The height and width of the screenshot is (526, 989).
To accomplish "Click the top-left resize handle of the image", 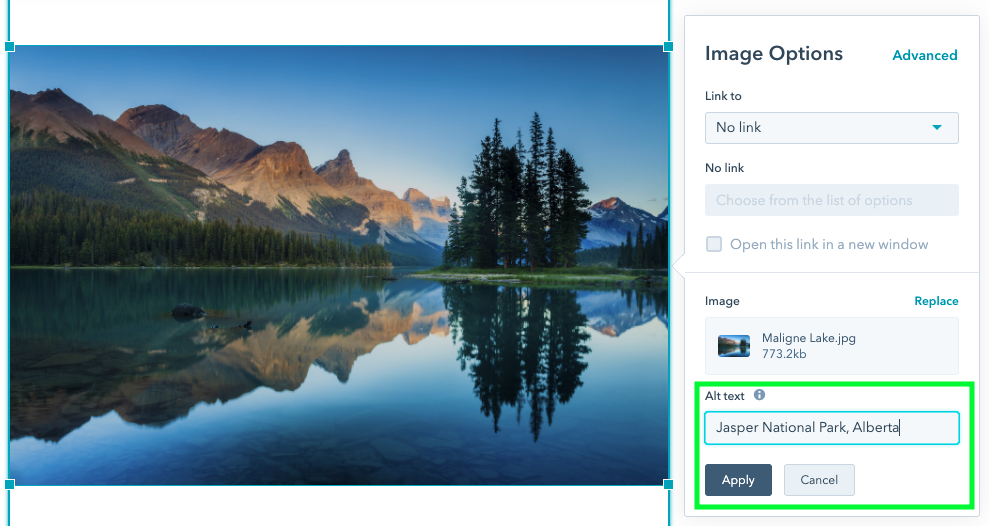I will coord(10,47).
